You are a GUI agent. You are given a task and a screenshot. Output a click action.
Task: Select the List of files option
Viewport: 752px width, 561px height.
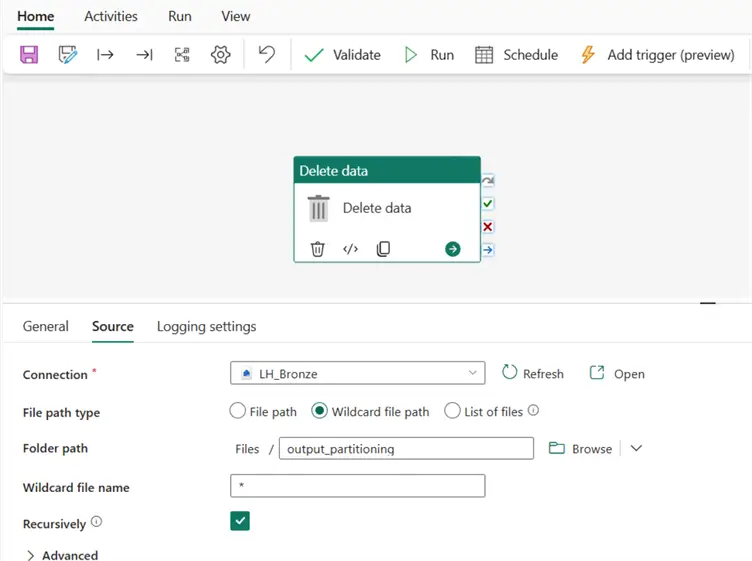pyautogui.click(x=452, y=411)
